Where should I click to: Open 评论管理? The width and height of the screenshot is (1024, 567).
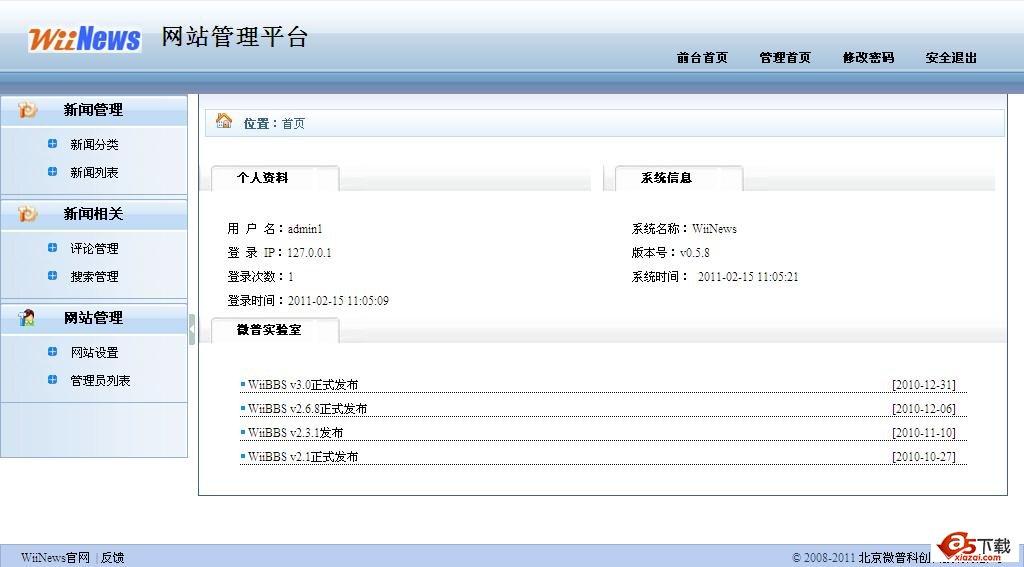tap(94, 248)
